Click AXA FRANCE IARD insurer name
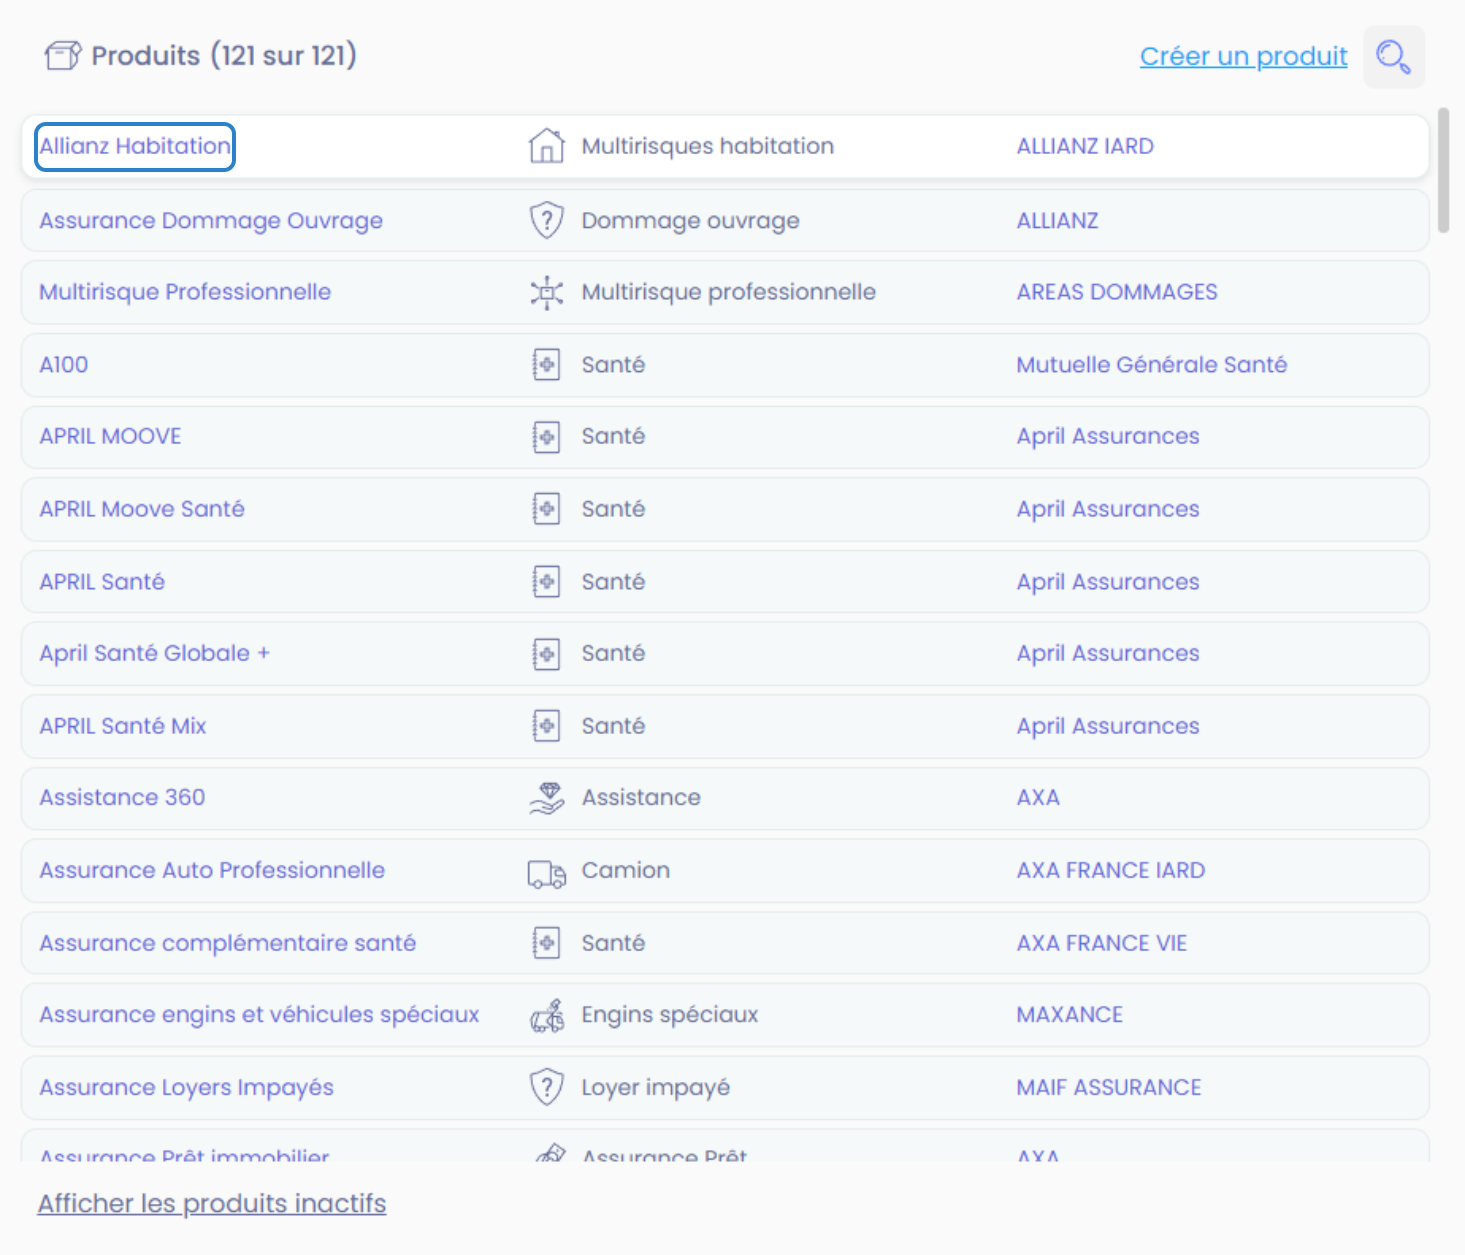 [1111, 871]
